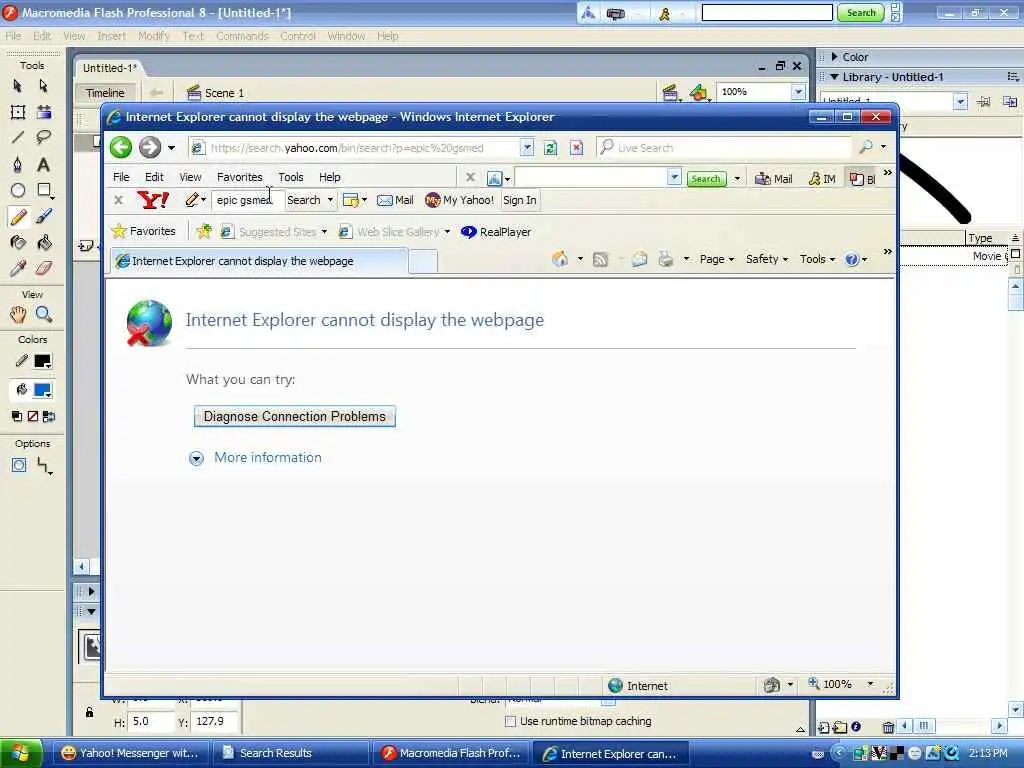Click the Flash Timeline toggle button

[105, 93]
